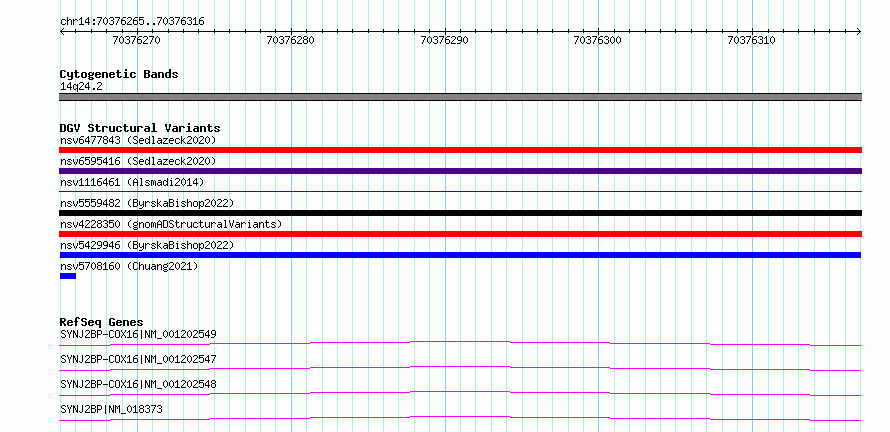Click the blue bar of nsv5429946
The image size is (890, 432).
[x=460, y=255]
